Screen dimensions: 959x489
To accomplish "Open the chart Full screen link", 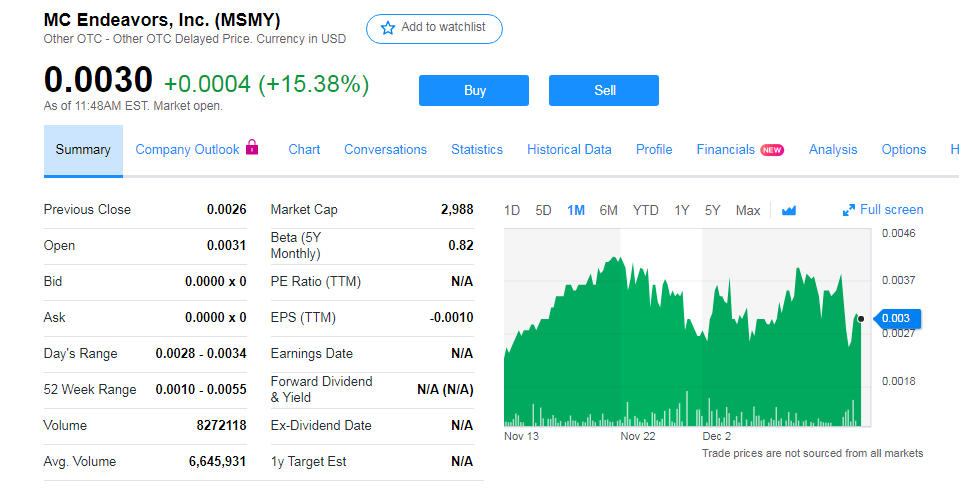I will pyautogui.click(x=883, y=210).
